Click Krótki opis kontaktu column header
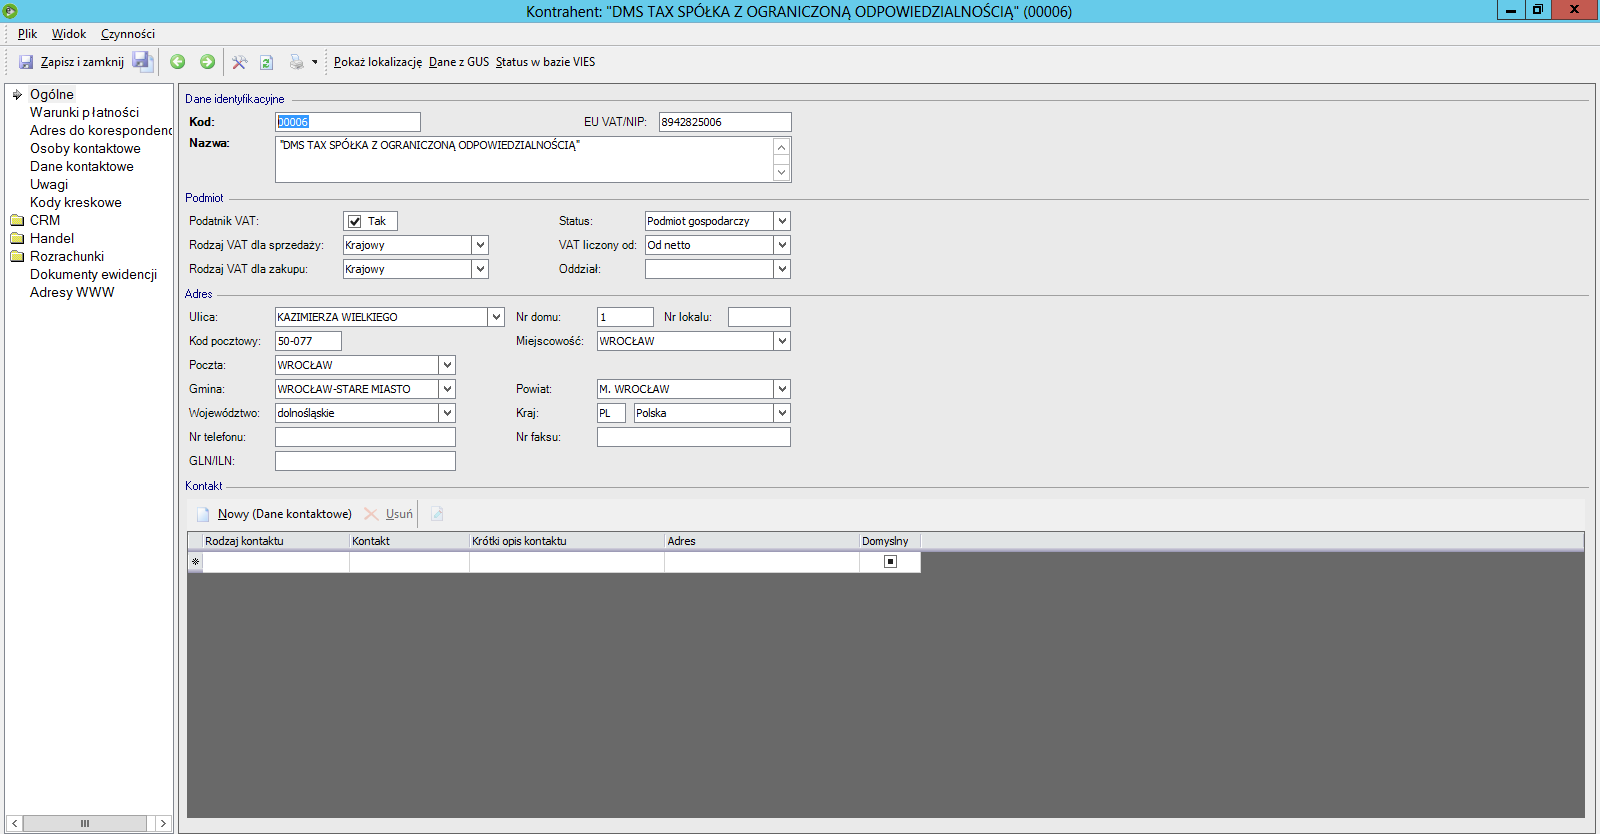The image size is (1600, 834). point(567,541)
